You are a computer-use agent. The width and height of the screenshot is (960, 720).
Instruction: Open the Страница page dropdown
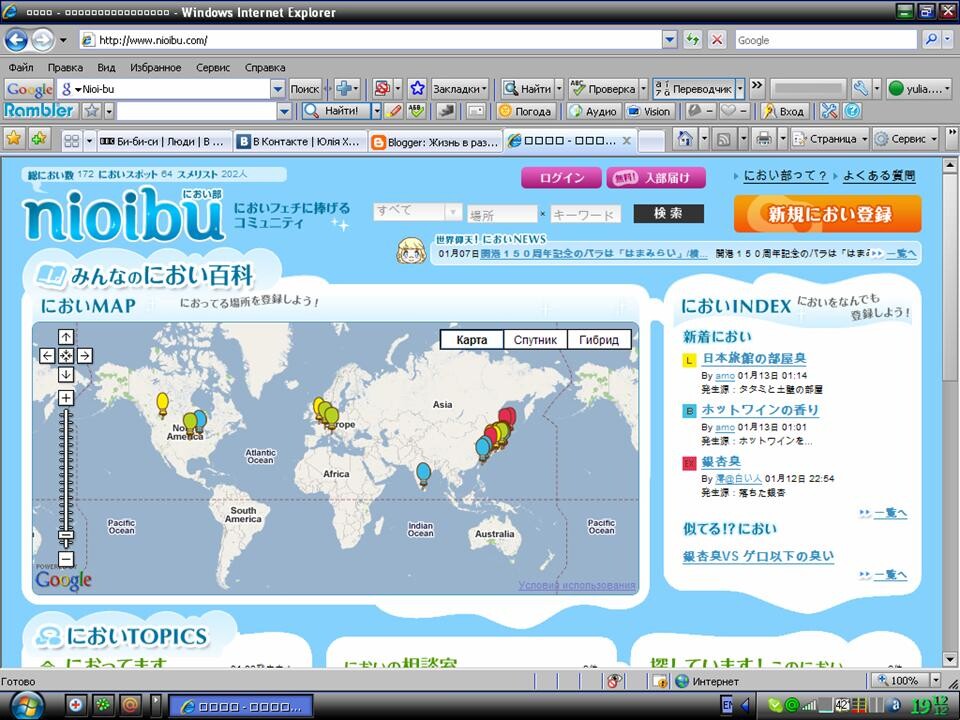coord(830,139)
